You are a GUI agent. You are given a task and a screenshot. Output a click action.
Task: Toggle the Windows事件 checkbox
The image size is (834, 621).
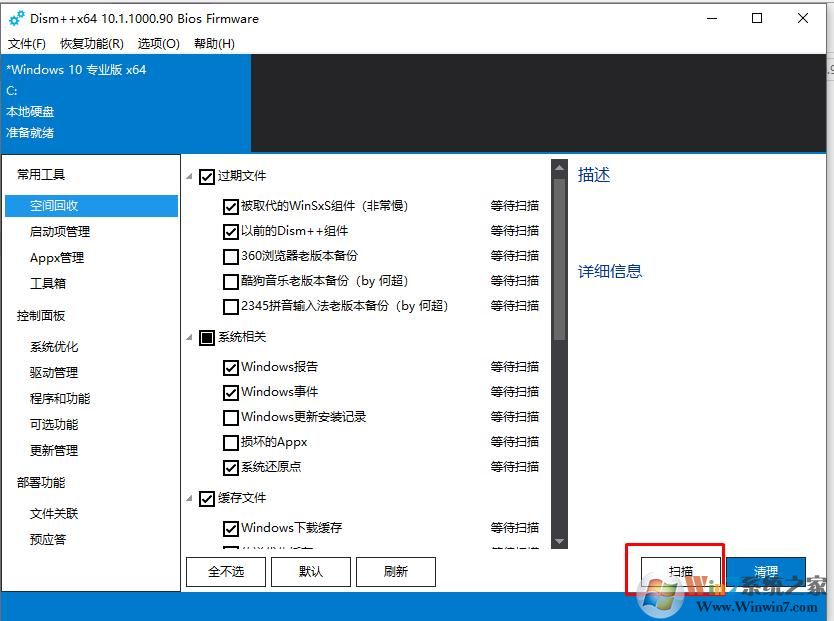(x=232, y=391)
